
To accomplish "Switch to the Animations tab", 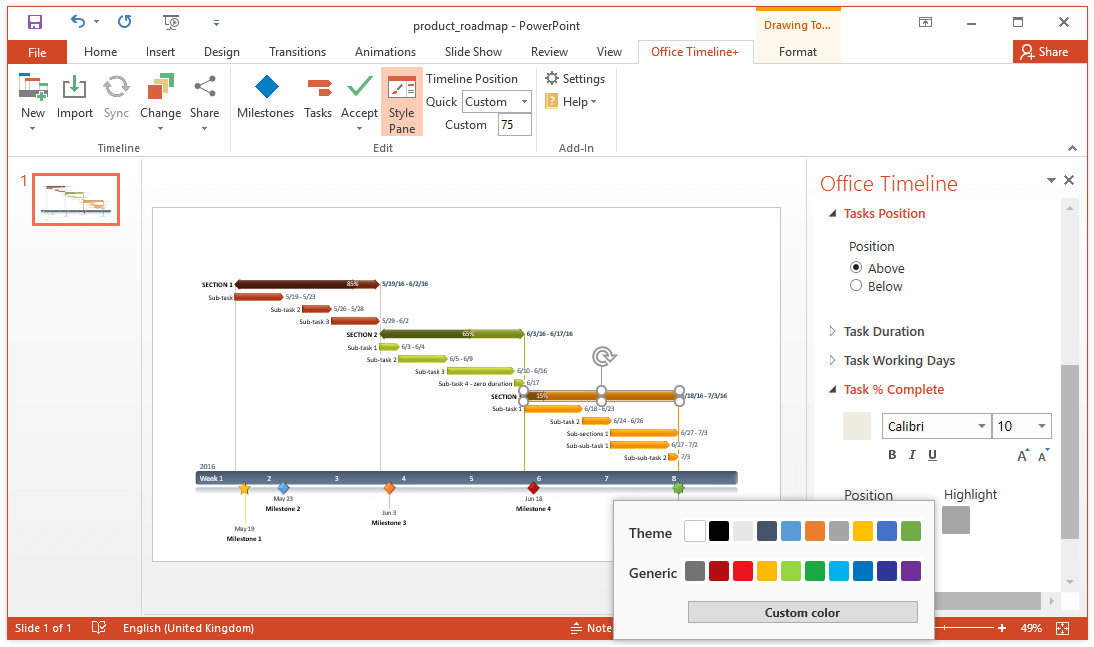I will (x=385, y=52).
